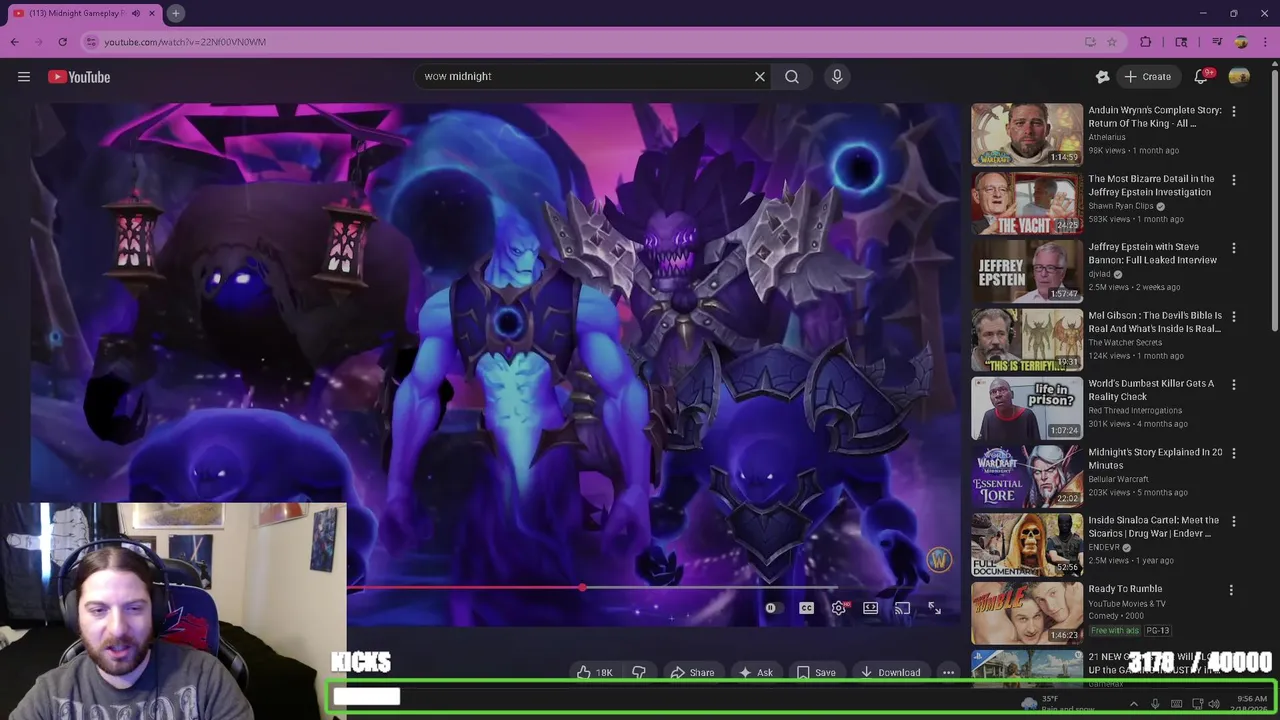Image resolution: width=1280 pixels, height=720 pixels.
Task: Like the video (18K thumbs up)
Action: 593,672
